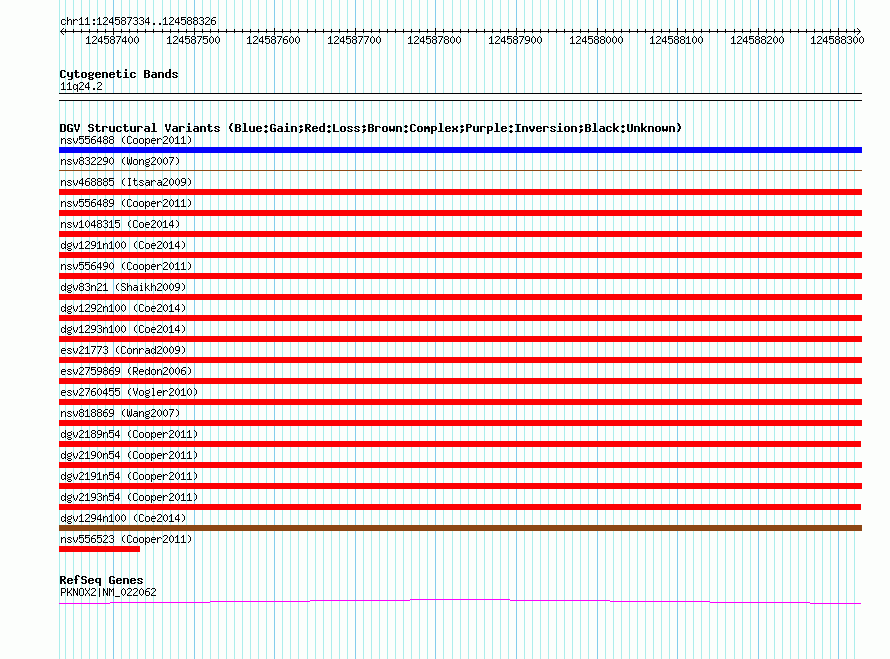This screenshot has width=890, height=659.
Task: Select dgv83n21 (Shaikh2009) label
Action: tap(123, 287)
